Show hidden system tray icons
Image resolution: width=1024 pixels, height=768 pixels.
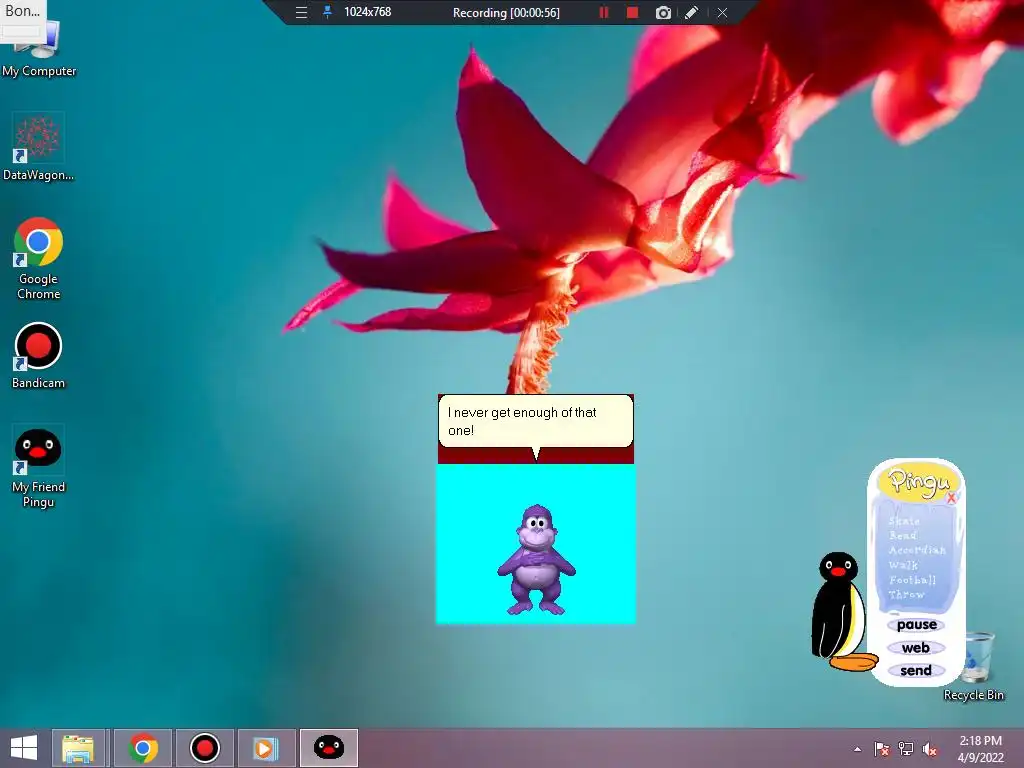(857, 749)
